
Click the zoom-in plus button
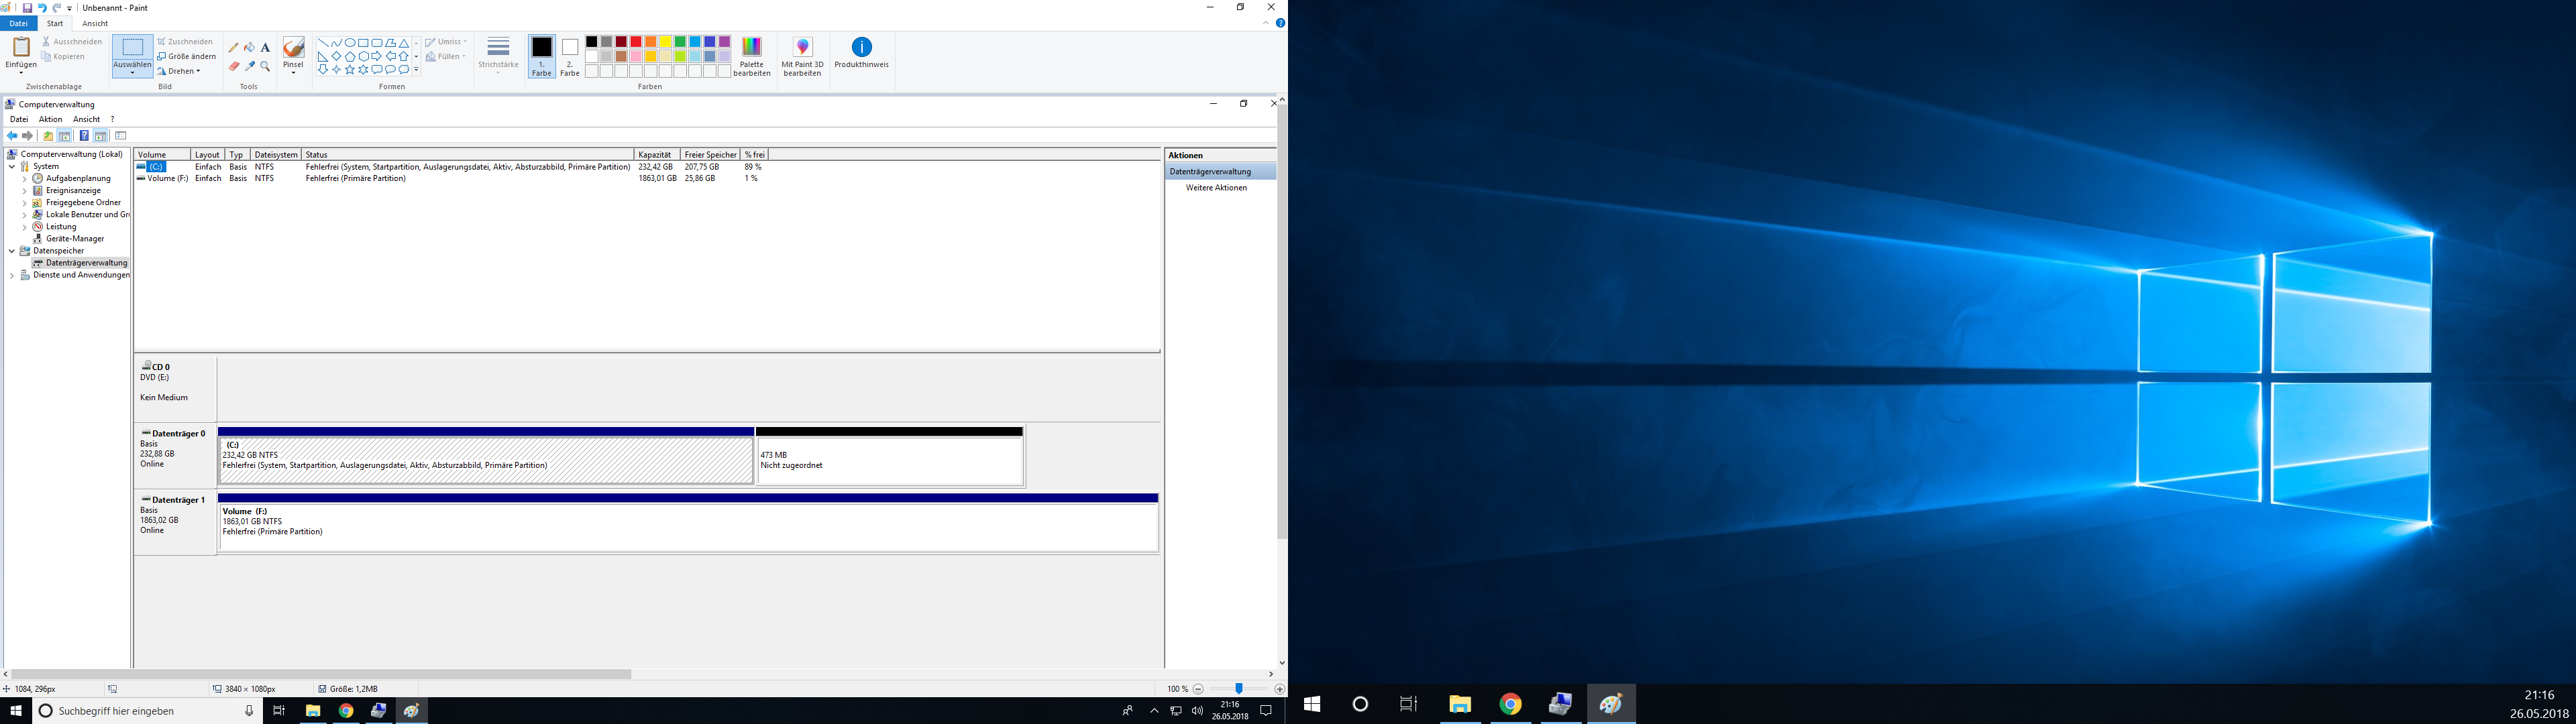coord(1279,689)
